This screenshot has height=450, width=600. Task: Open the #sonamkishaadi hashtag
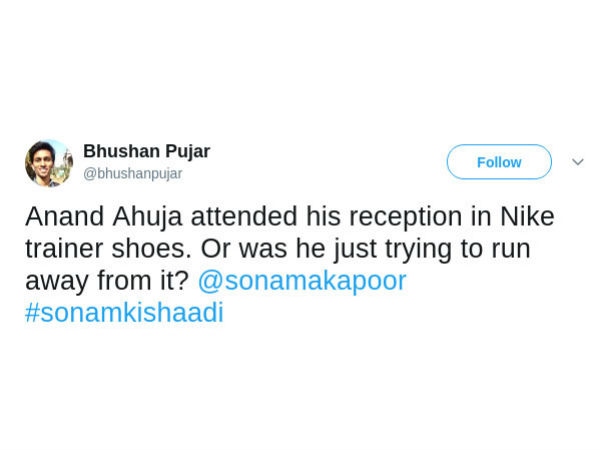pos(124,312)
